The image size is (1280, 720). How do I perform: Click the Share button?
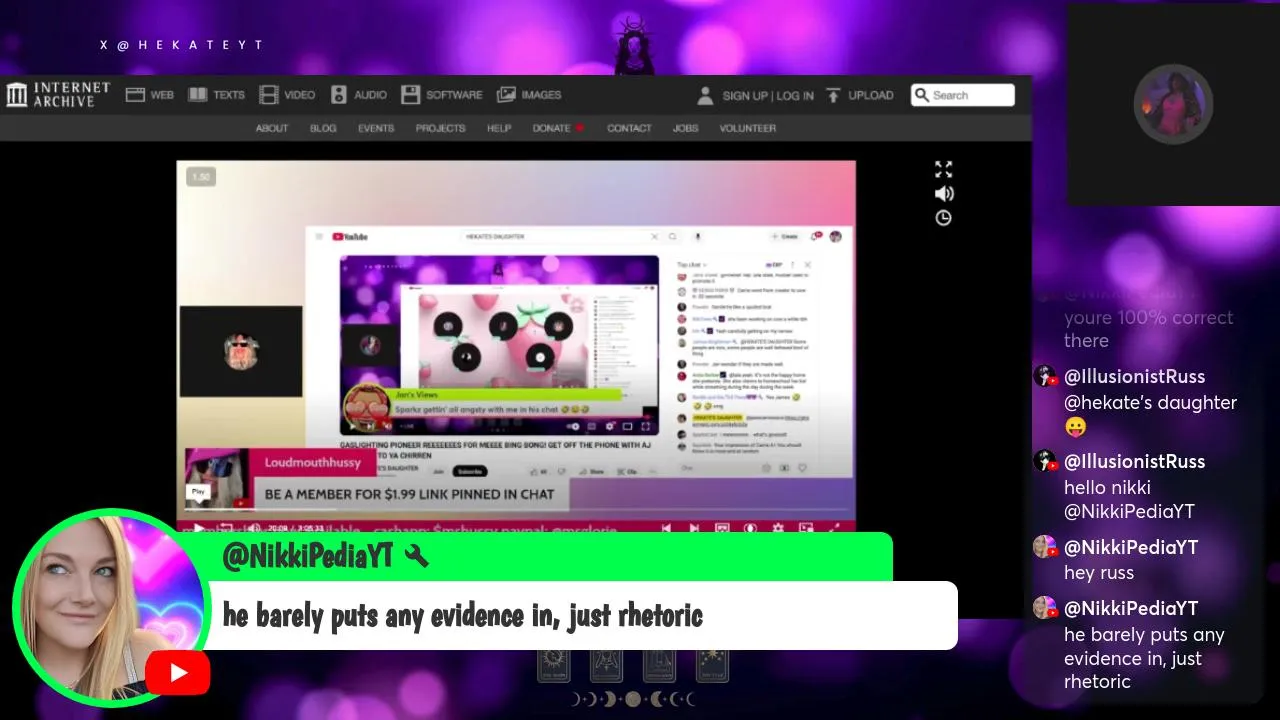(x=591, y=471)
